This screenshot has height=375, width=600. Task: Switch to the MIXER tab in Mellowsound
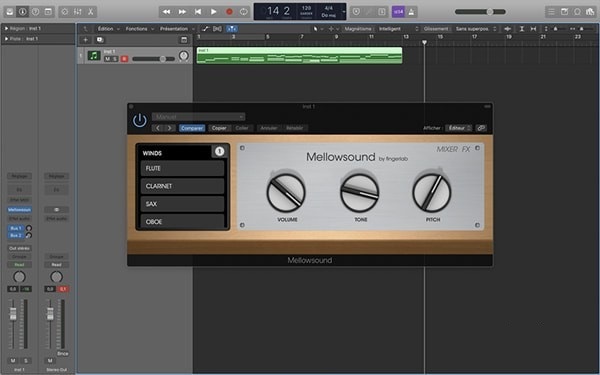point(447,149)
